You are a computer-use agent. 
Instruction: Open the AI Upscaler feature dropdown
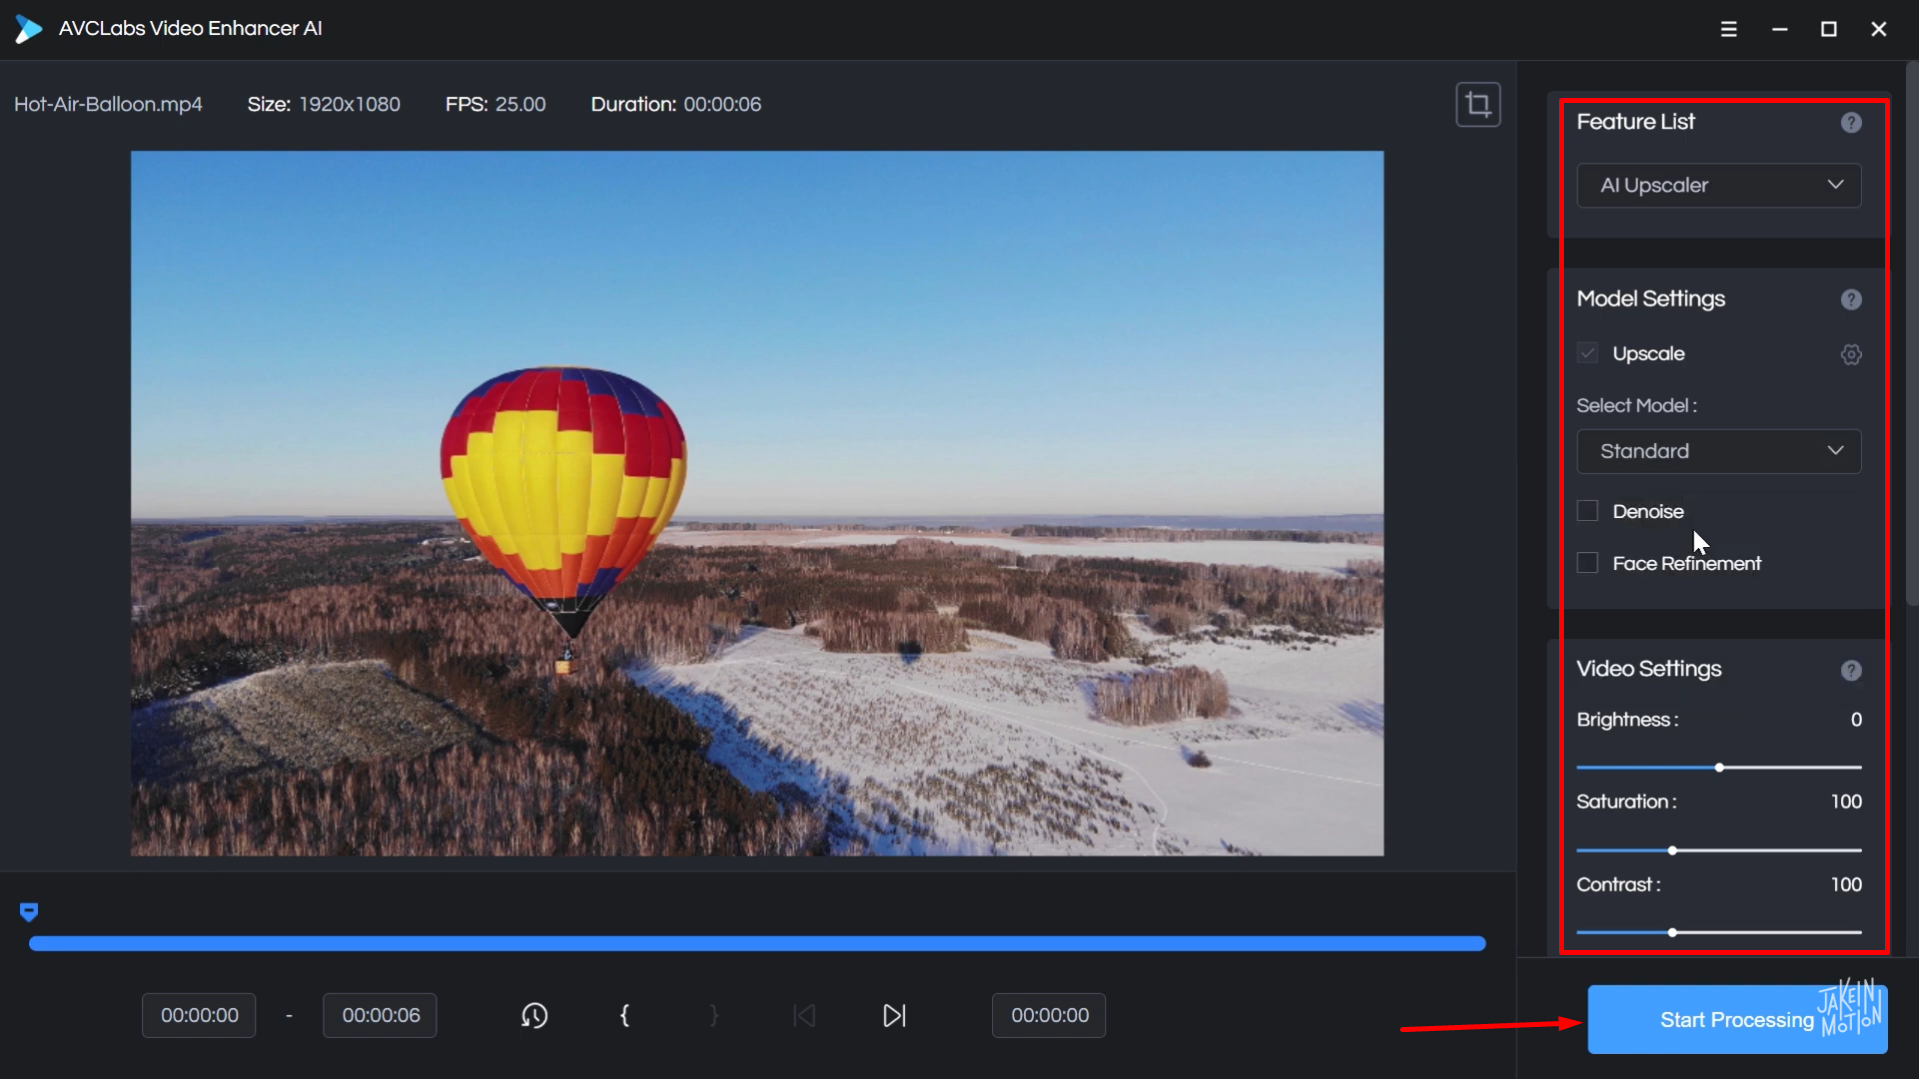(x=1717, y=185)
